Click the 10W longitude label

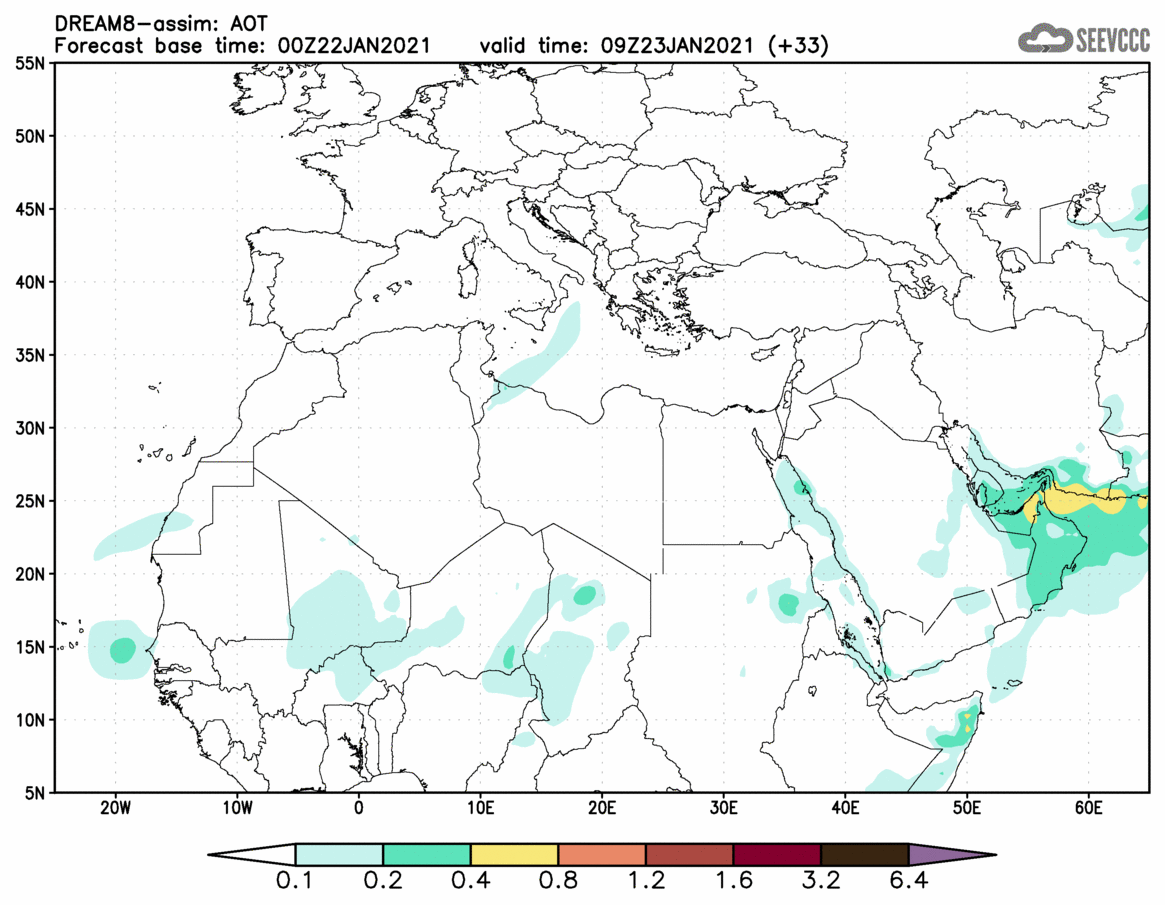pos(238,808)
